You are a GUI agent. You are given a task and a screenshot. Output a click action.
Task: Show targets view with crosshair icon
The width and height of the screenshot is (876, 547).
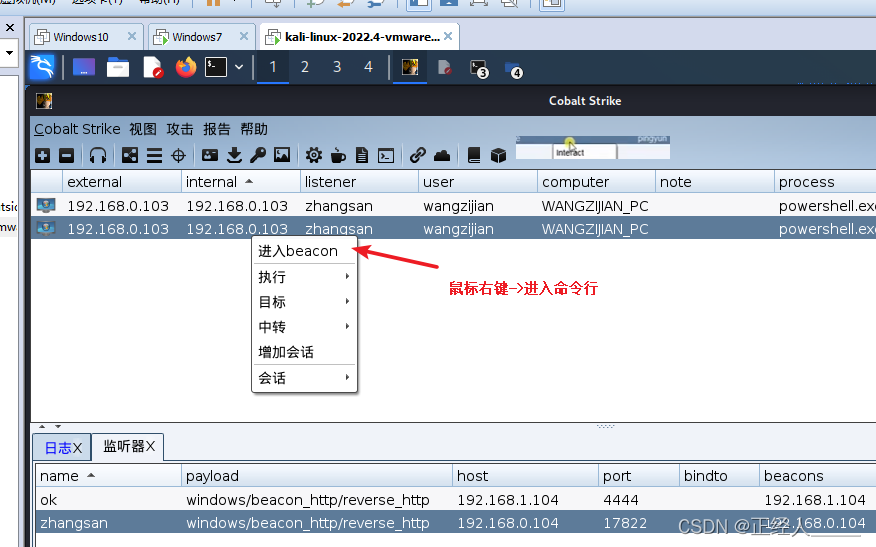click(x=178, y=155)
